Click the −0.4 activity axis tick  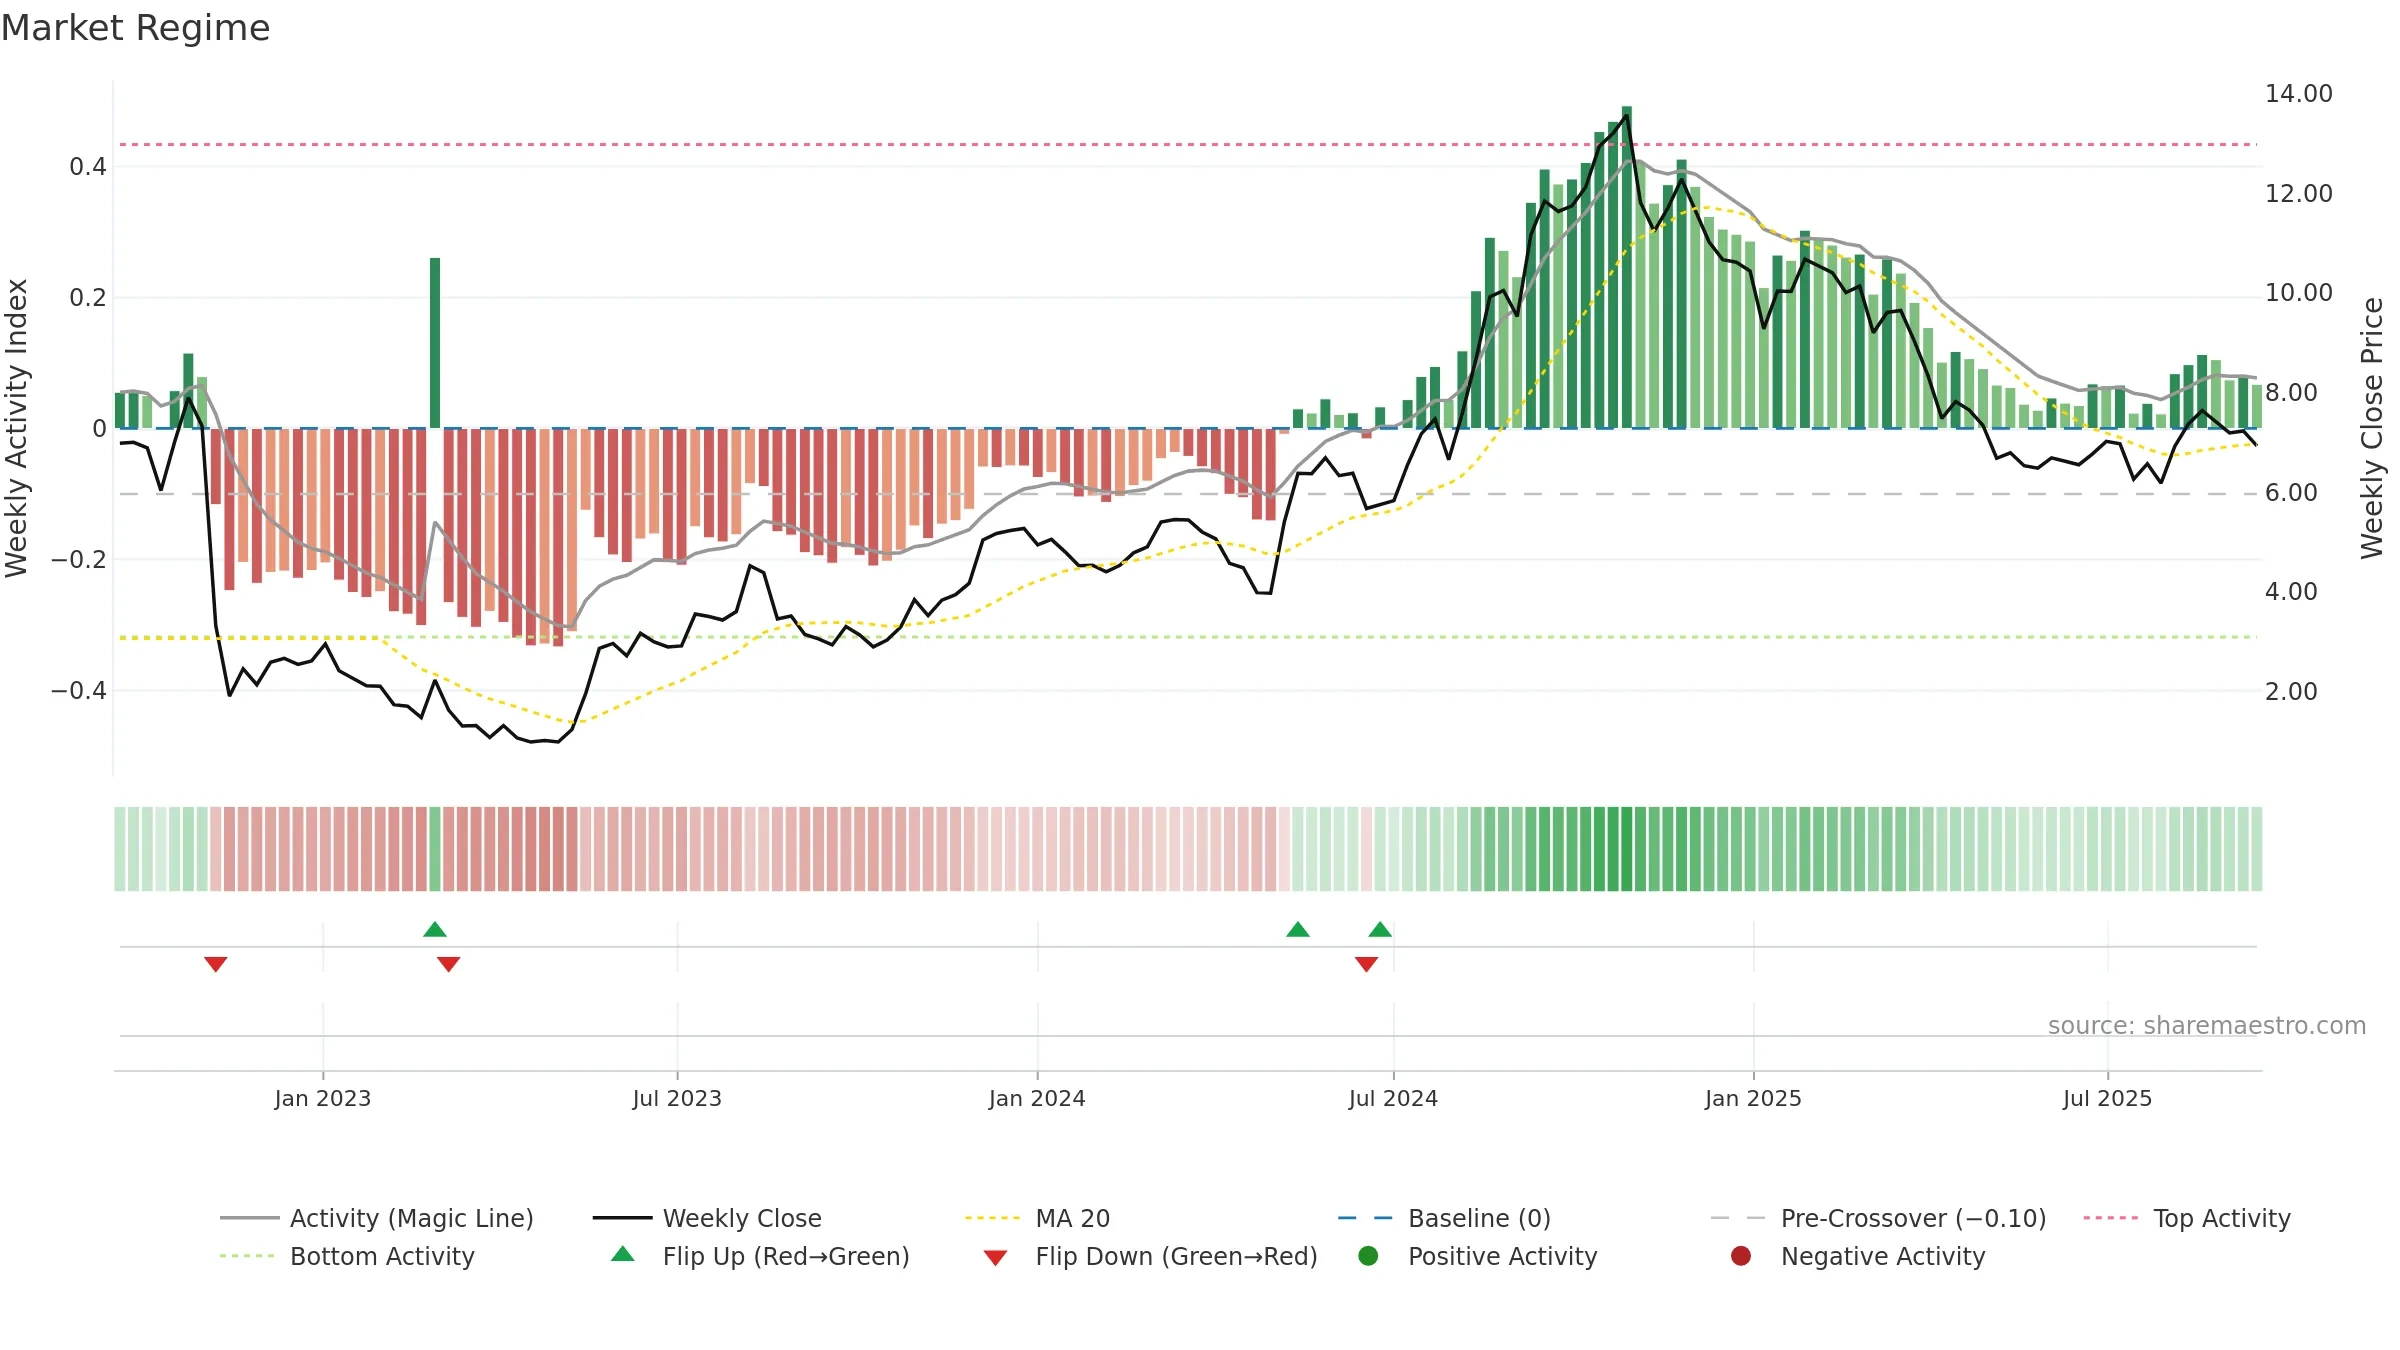[78, 691]
